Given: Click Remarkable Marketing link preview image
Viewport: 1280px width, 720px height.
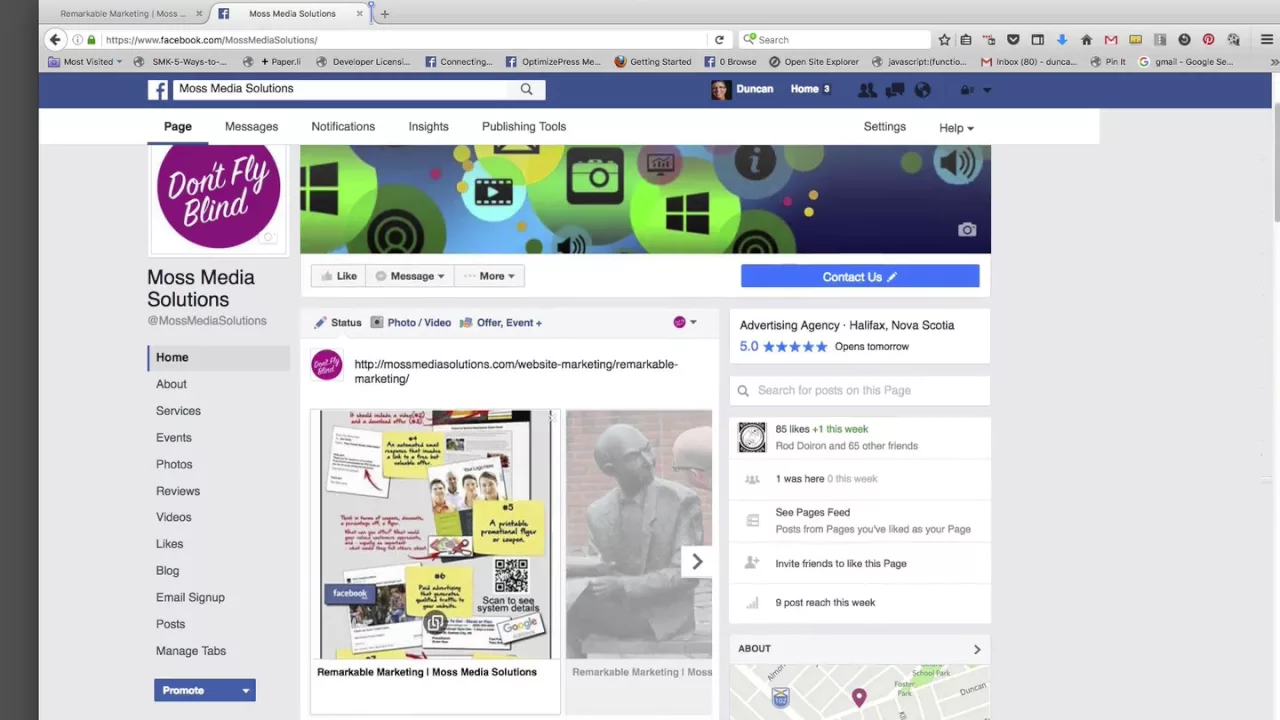Looking at the screenshot, I should coord(435,534).
